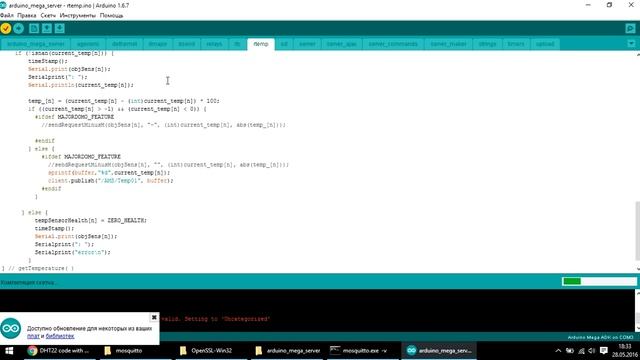Open the Serial Monitor icon

pyautogui.click(x=630, y=28)
